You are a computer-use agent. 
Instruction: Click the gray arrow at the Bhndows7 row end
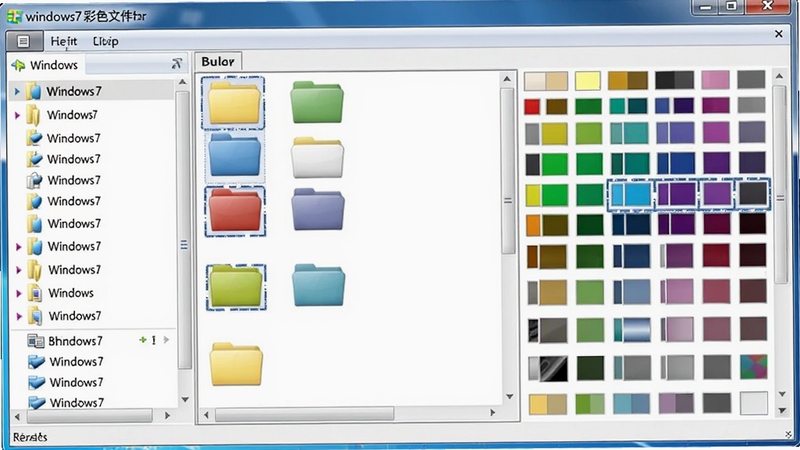[166, 340]
